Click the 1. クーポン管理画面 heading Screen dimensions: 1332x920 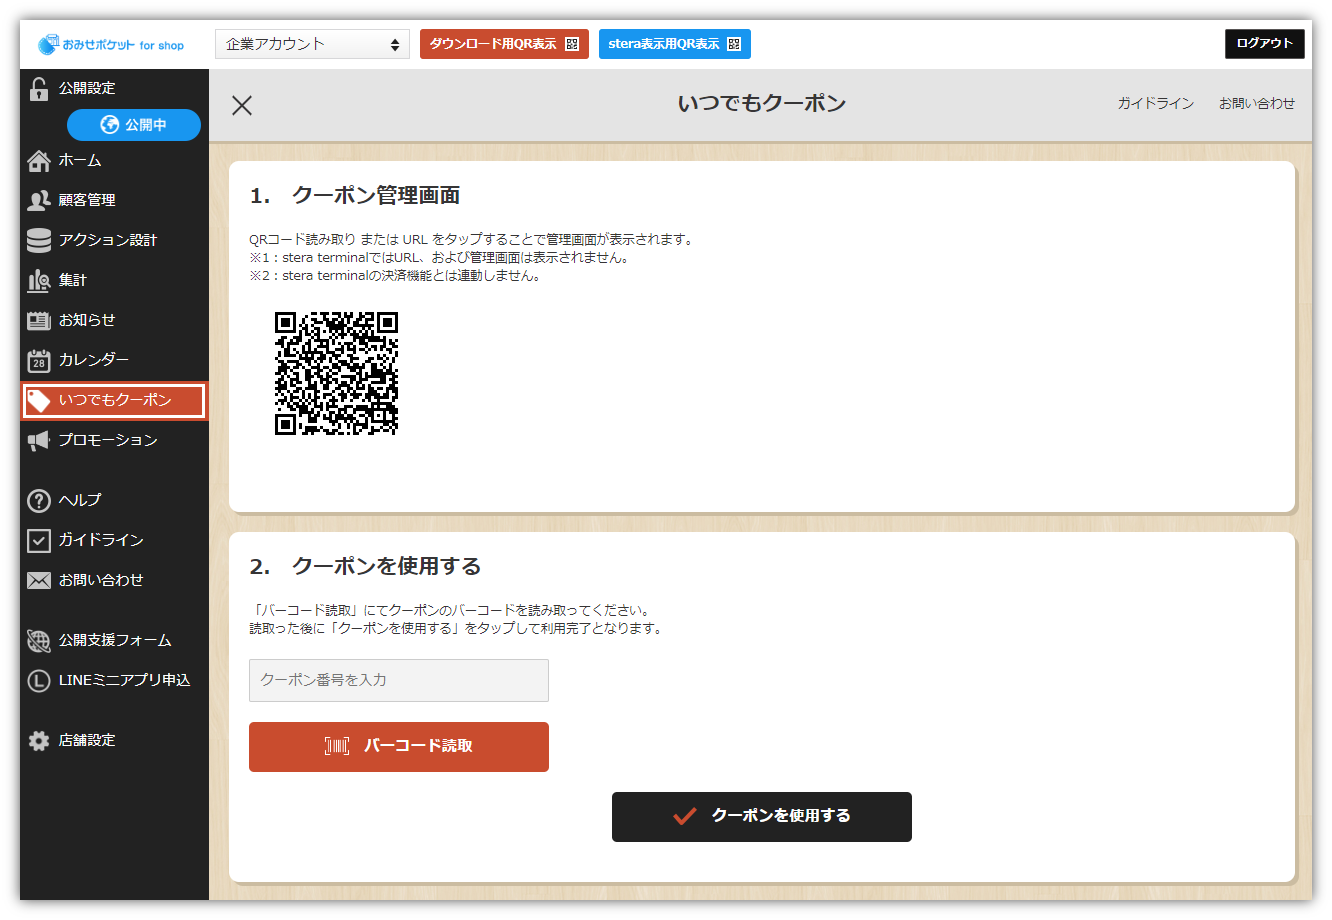(355, 196)
